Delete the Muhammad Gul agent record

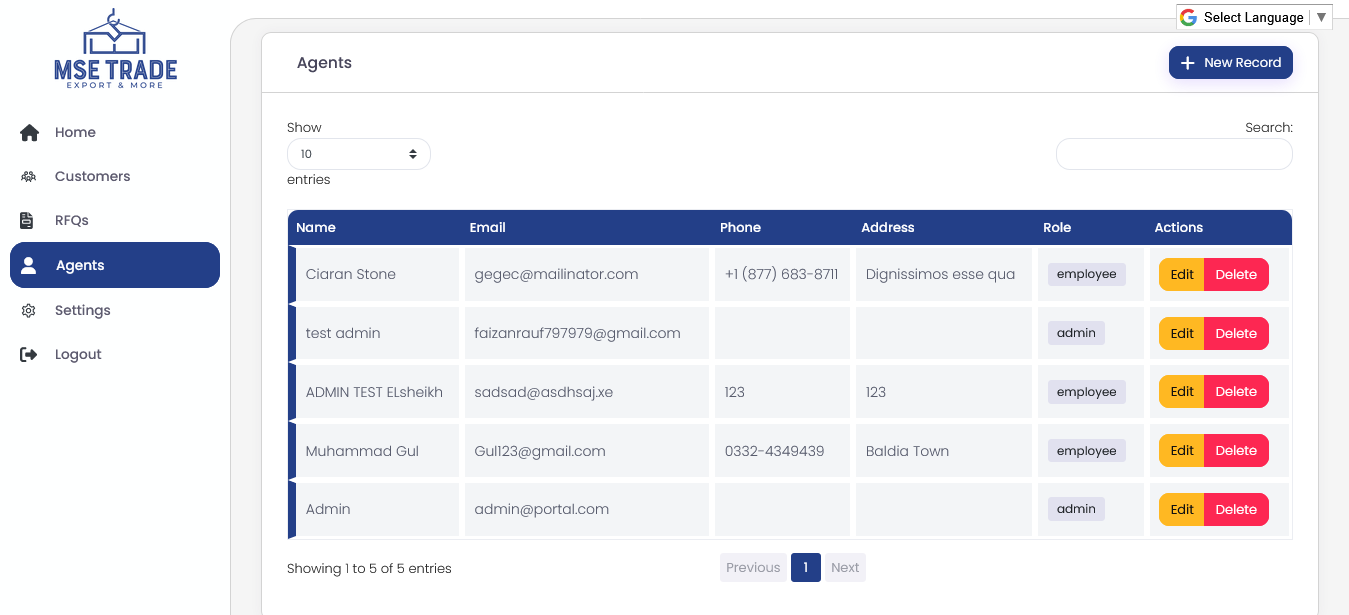1236,451
